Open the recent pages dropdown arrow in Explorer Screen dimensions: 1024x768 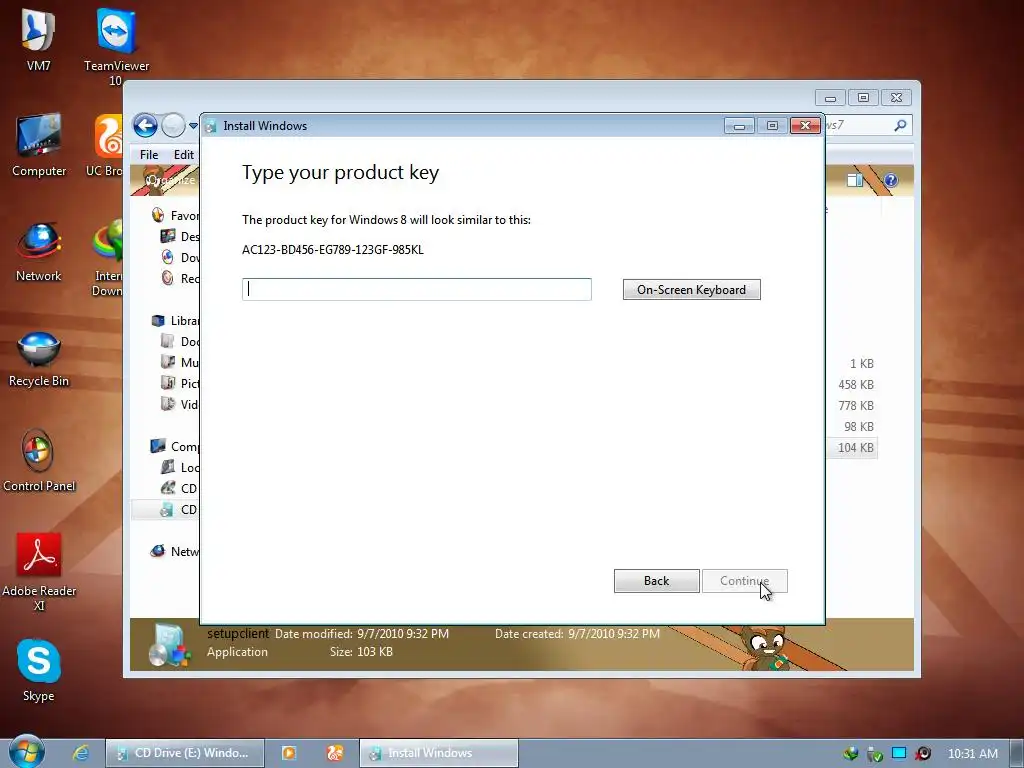pyautogui.click(x=193, y=125)
